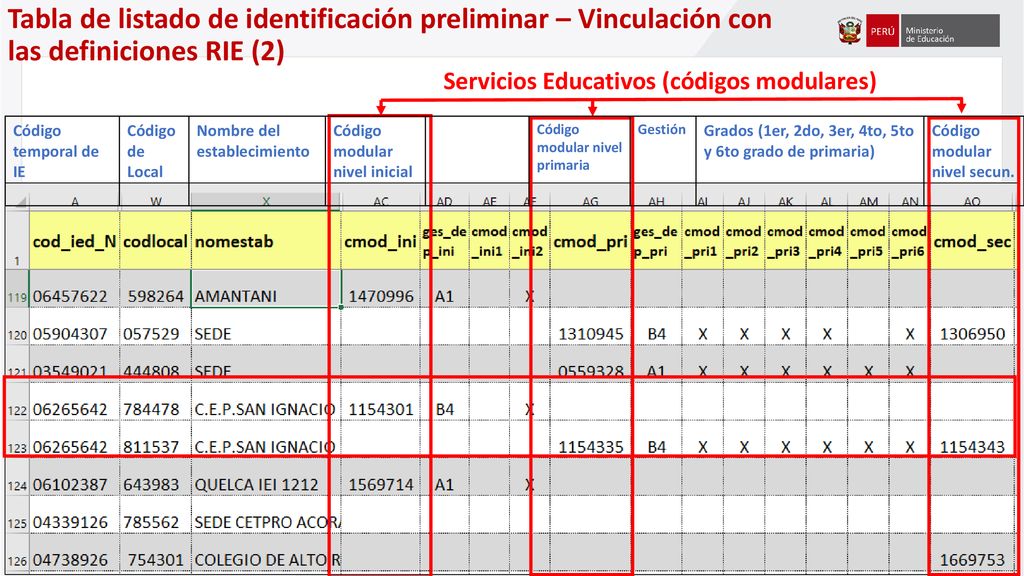The height and width of the screenshot is (576, 1024).
Task: Click the select-all corner of the spreadsheet
Action: (x=18, y=200)
